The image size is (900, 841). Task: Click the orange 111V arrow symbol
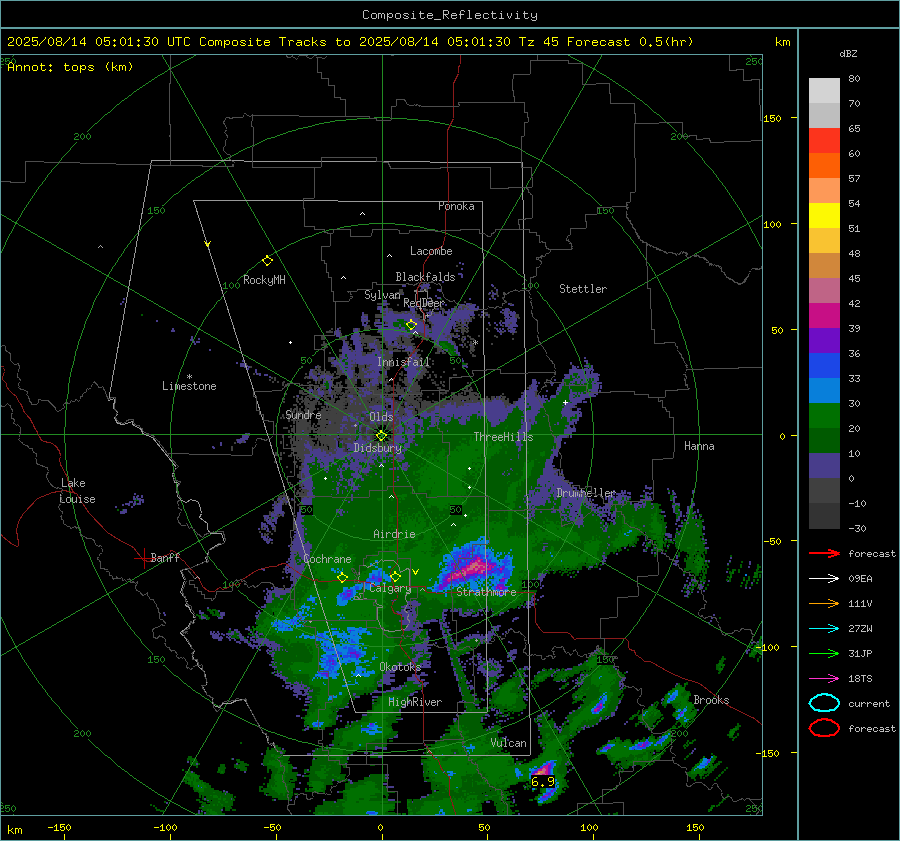pyautogui.click(x=824, y=603)
